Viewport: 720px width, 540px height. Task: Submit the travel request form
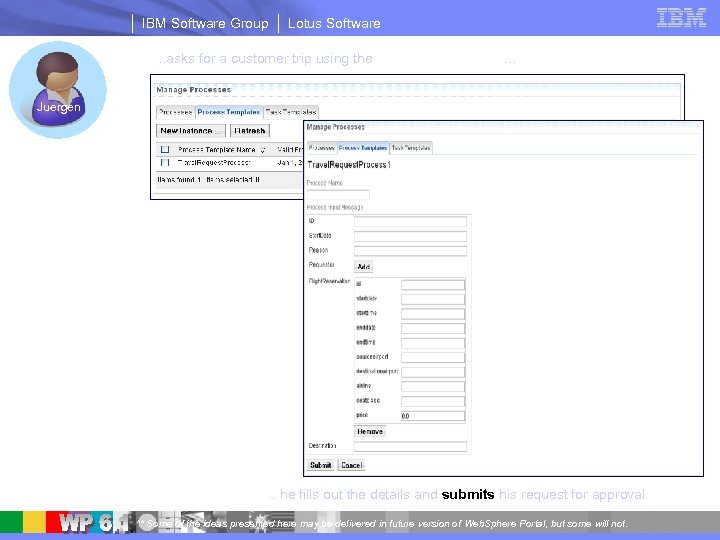[x=320, y=465]
